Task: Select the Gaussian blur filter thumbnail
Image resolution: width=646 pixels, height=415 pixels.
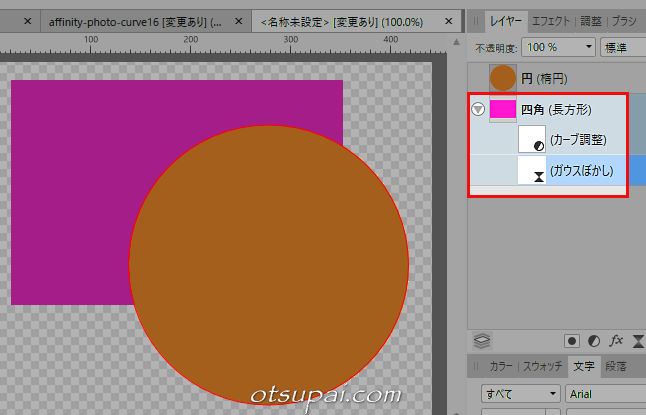Action: 531,170
